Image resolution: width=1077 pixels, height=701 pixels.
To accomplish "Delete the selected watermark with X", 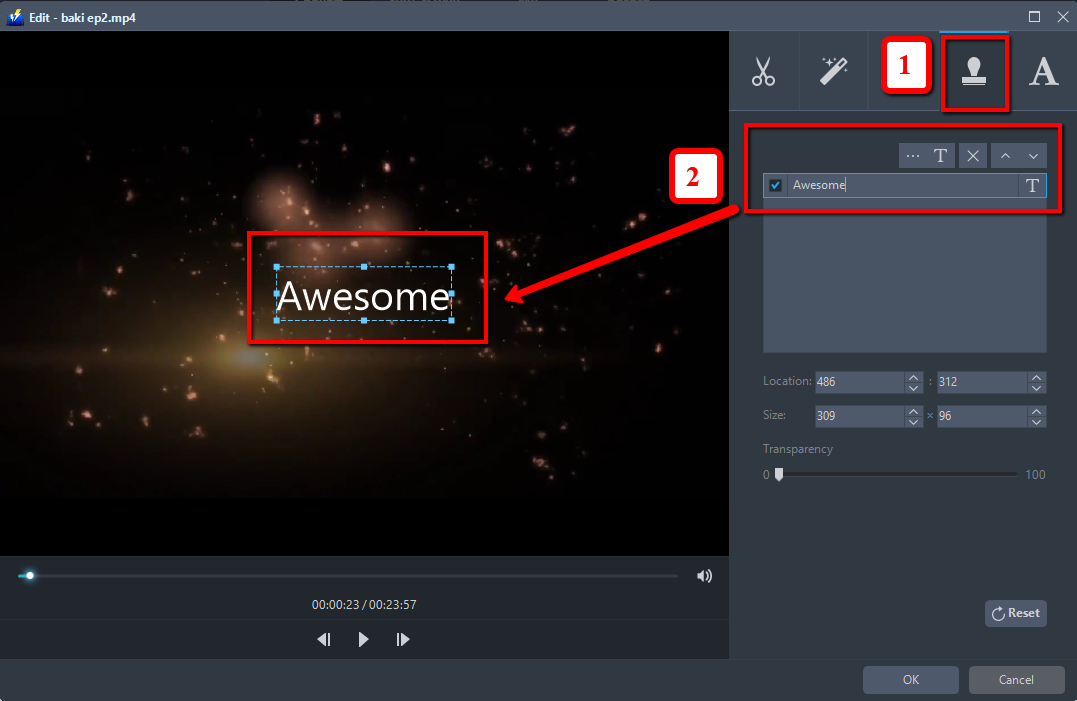I will click(x=972, y=156).
